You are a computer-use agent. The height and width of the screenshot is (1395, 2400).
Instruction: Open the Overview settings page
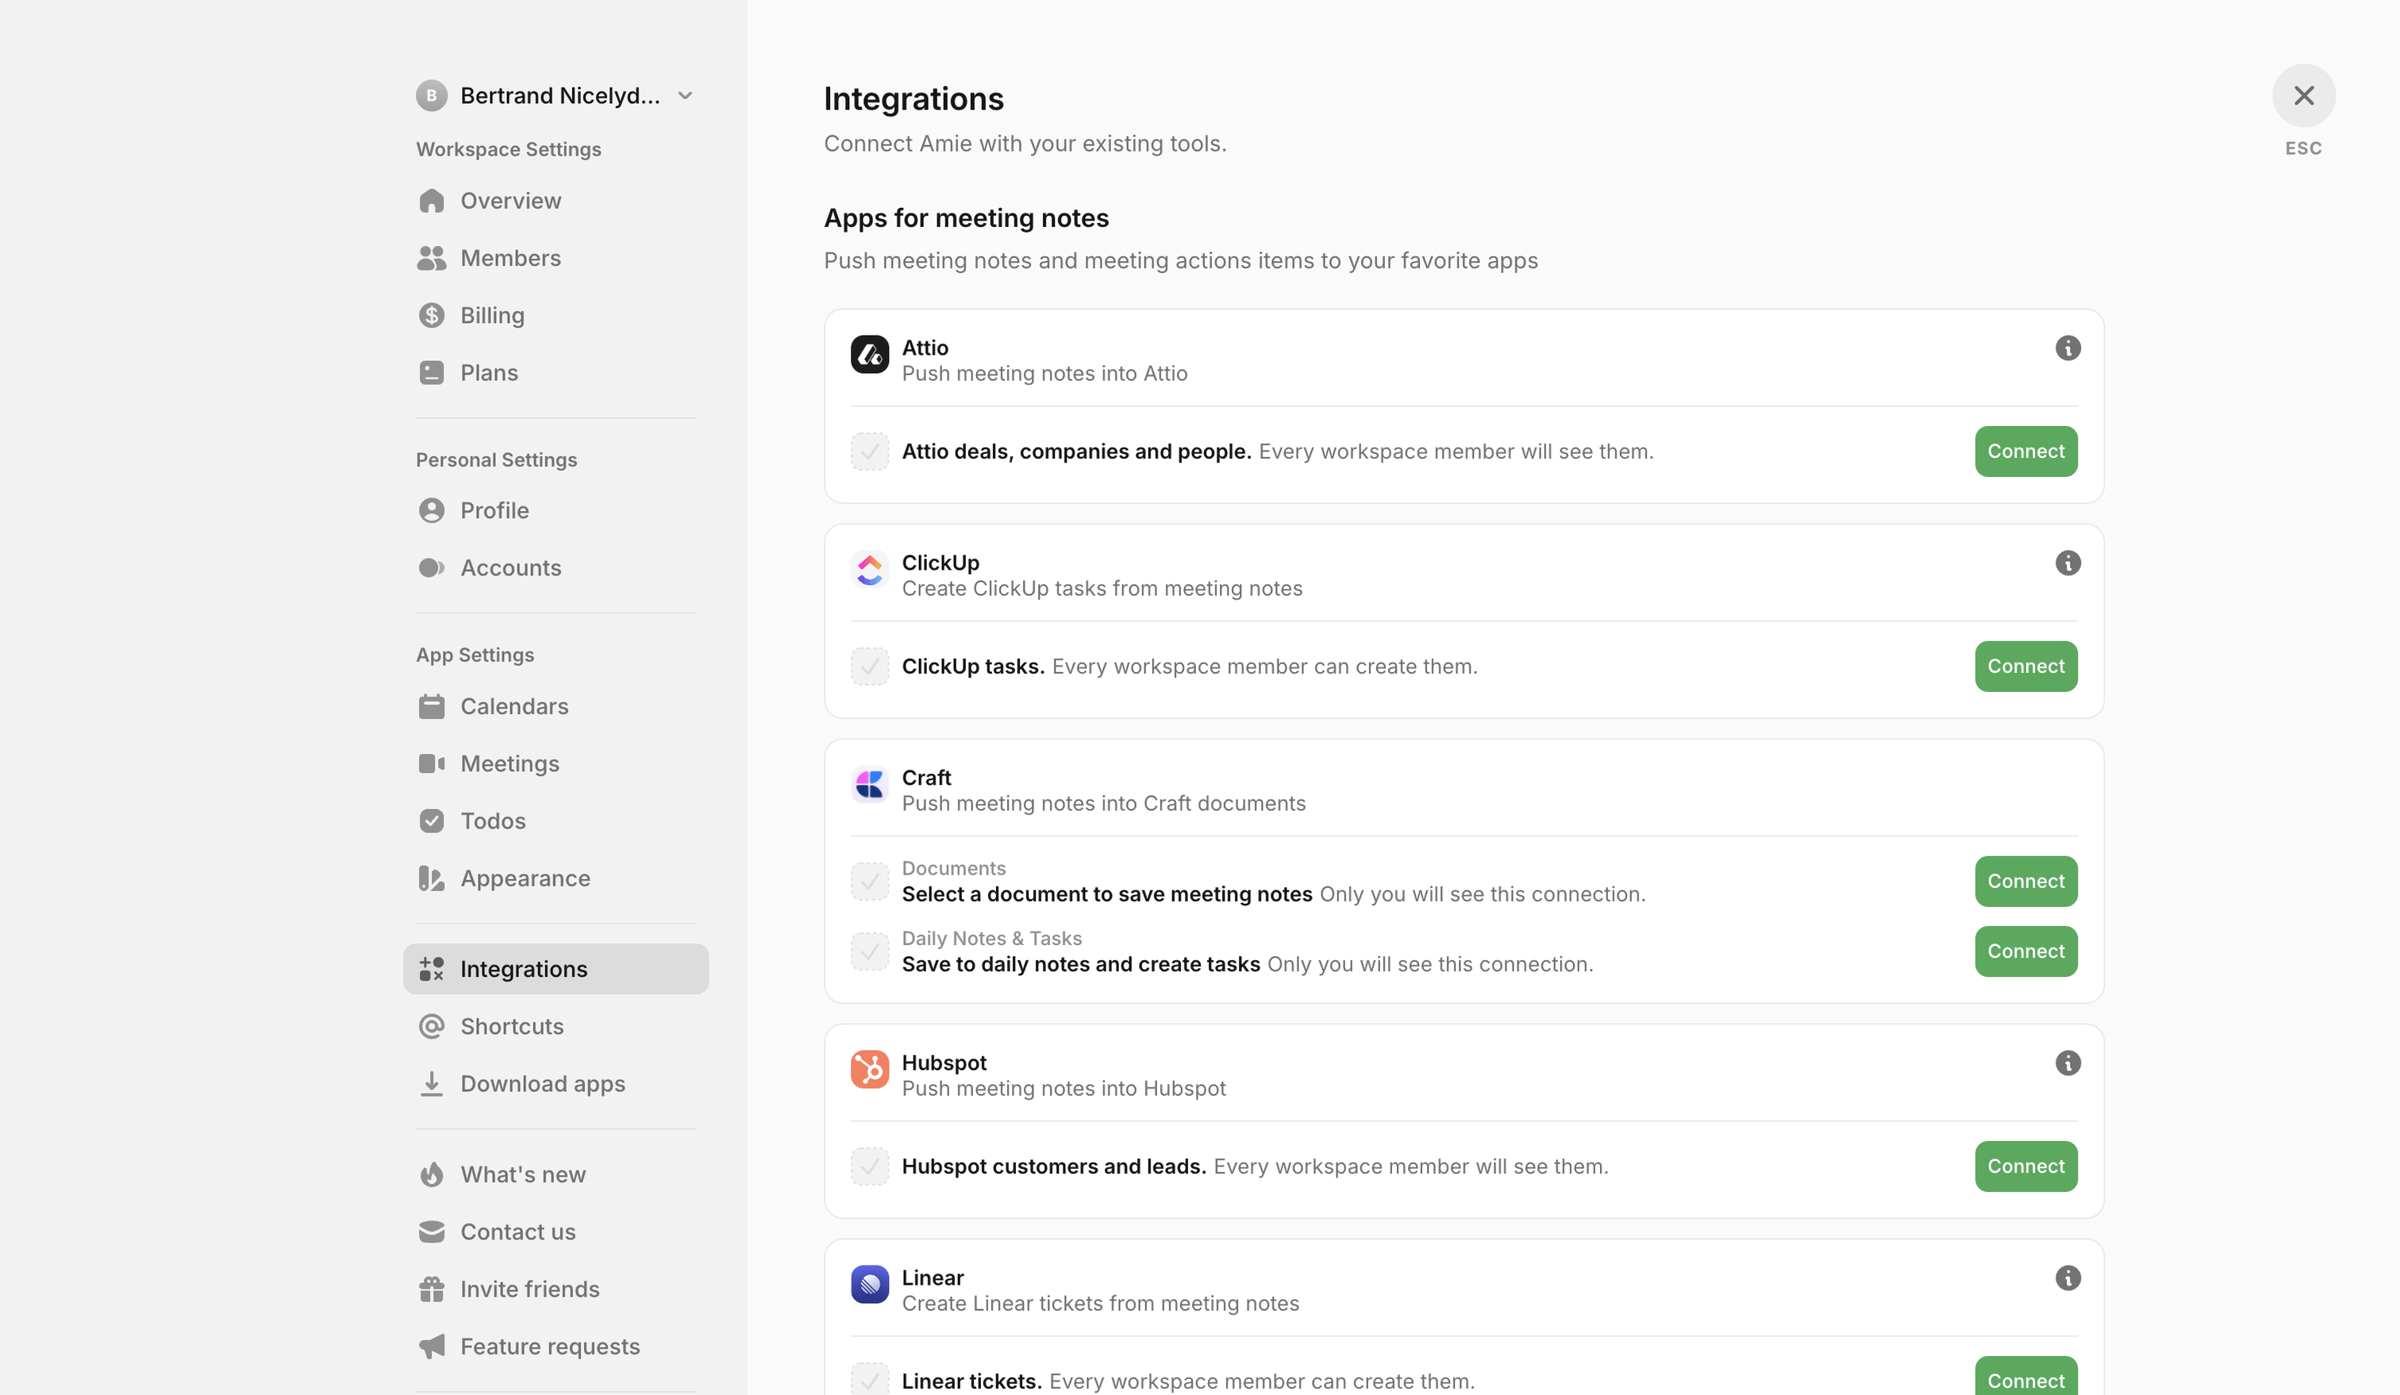(555, 201)
